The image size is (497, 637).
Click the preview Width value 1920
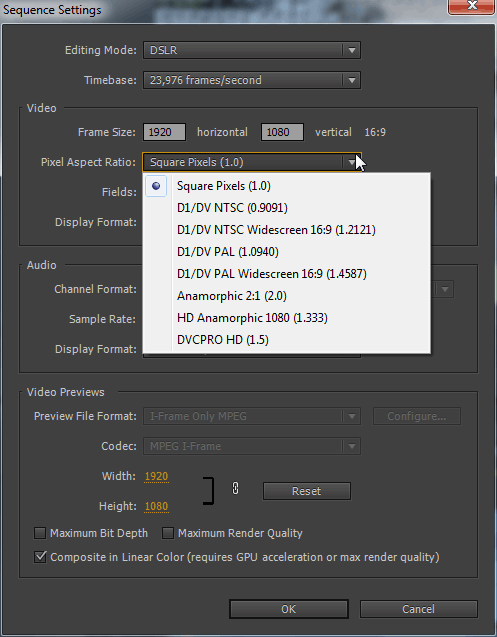pos(156,476)
